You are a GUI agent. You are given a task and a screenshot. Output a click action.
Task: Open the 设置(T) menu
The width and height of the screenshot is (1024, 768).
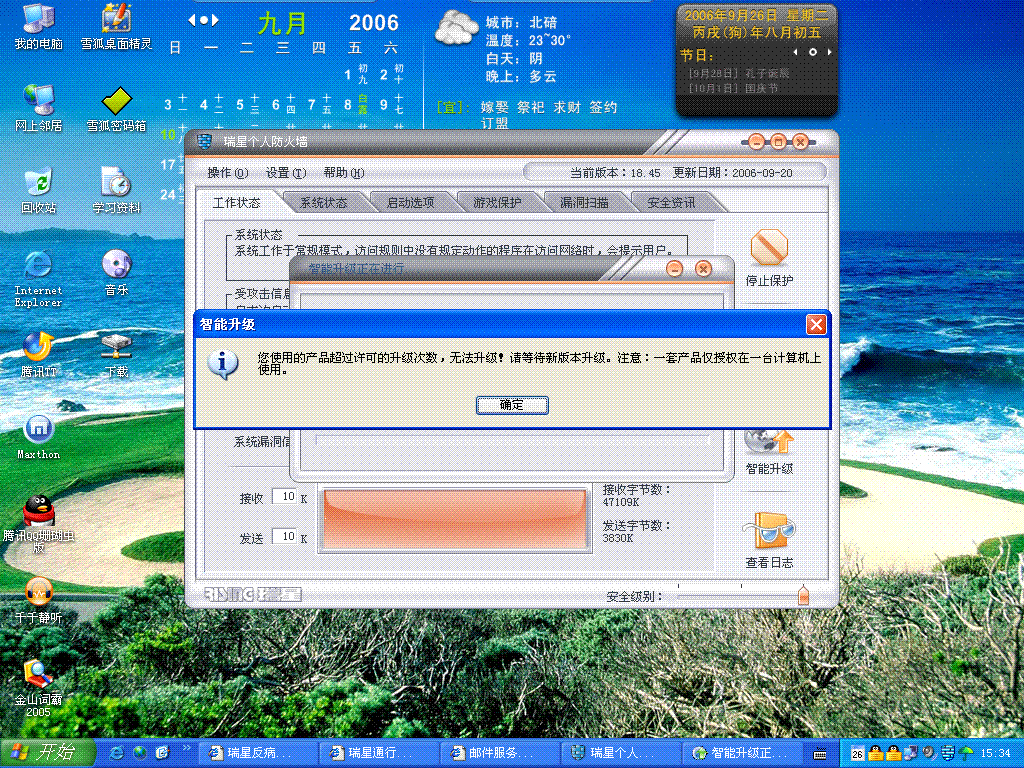pyautogui.click(x=285, y=172)
